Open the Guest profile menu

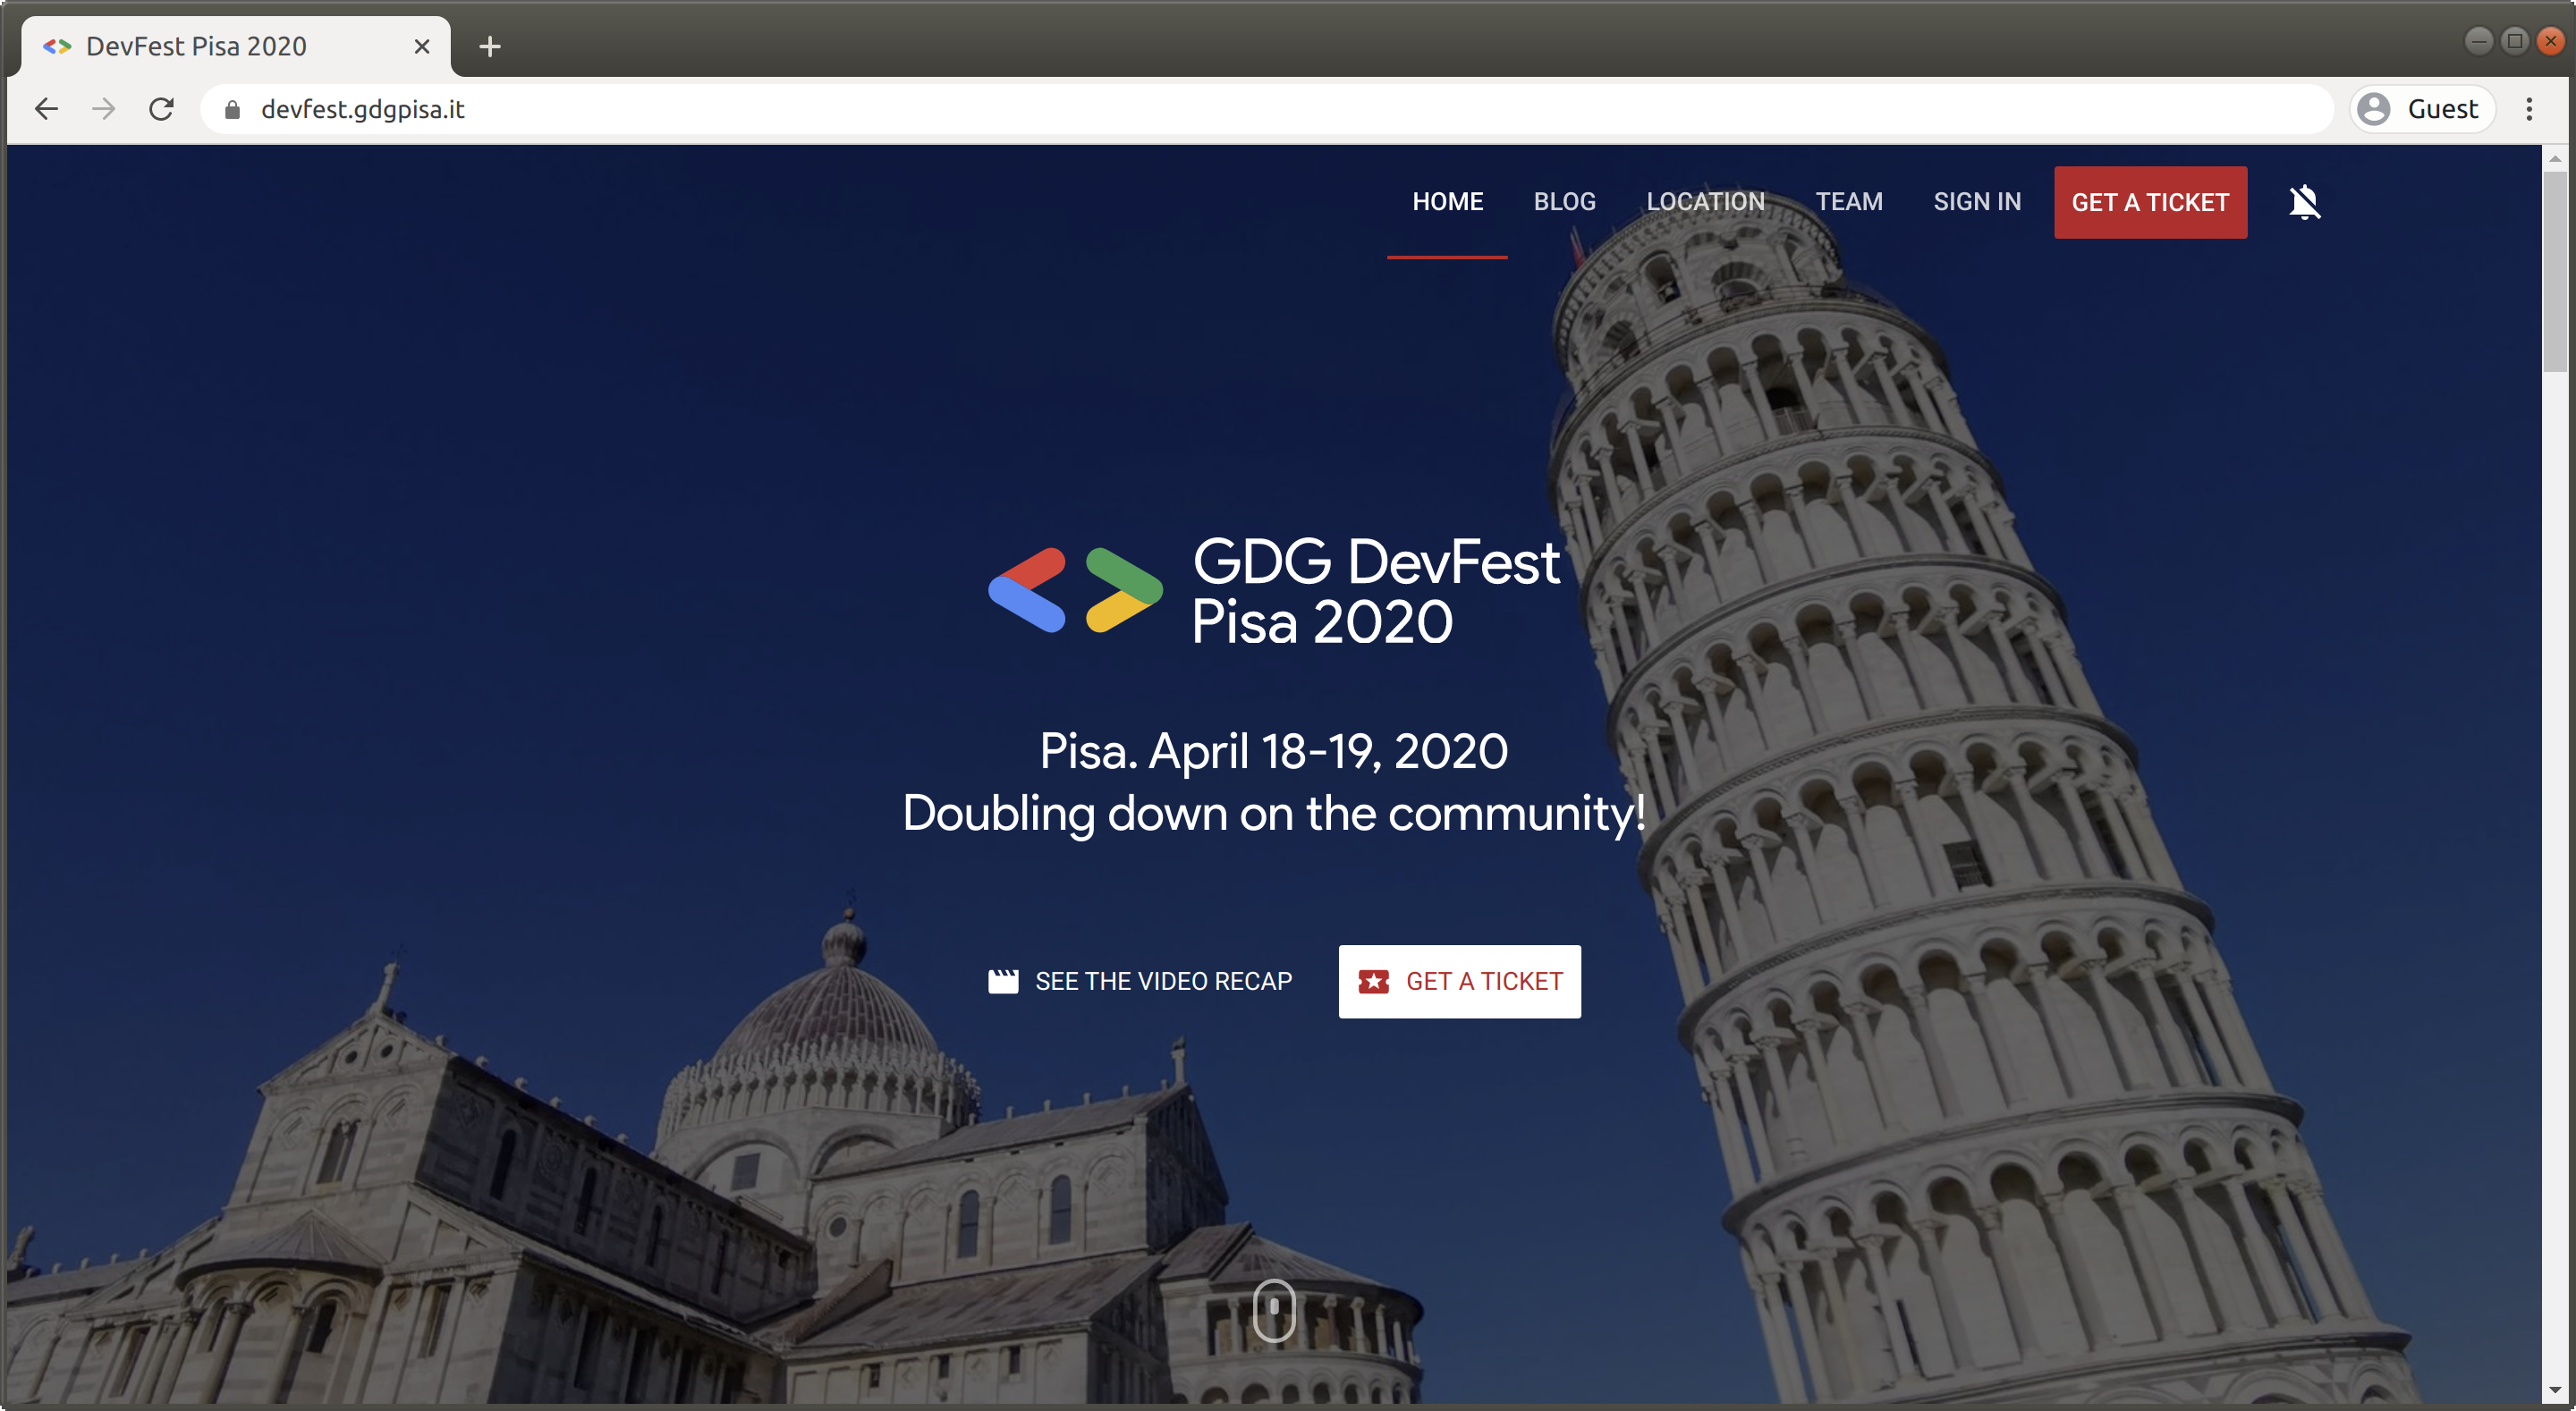pos(2420,109)
